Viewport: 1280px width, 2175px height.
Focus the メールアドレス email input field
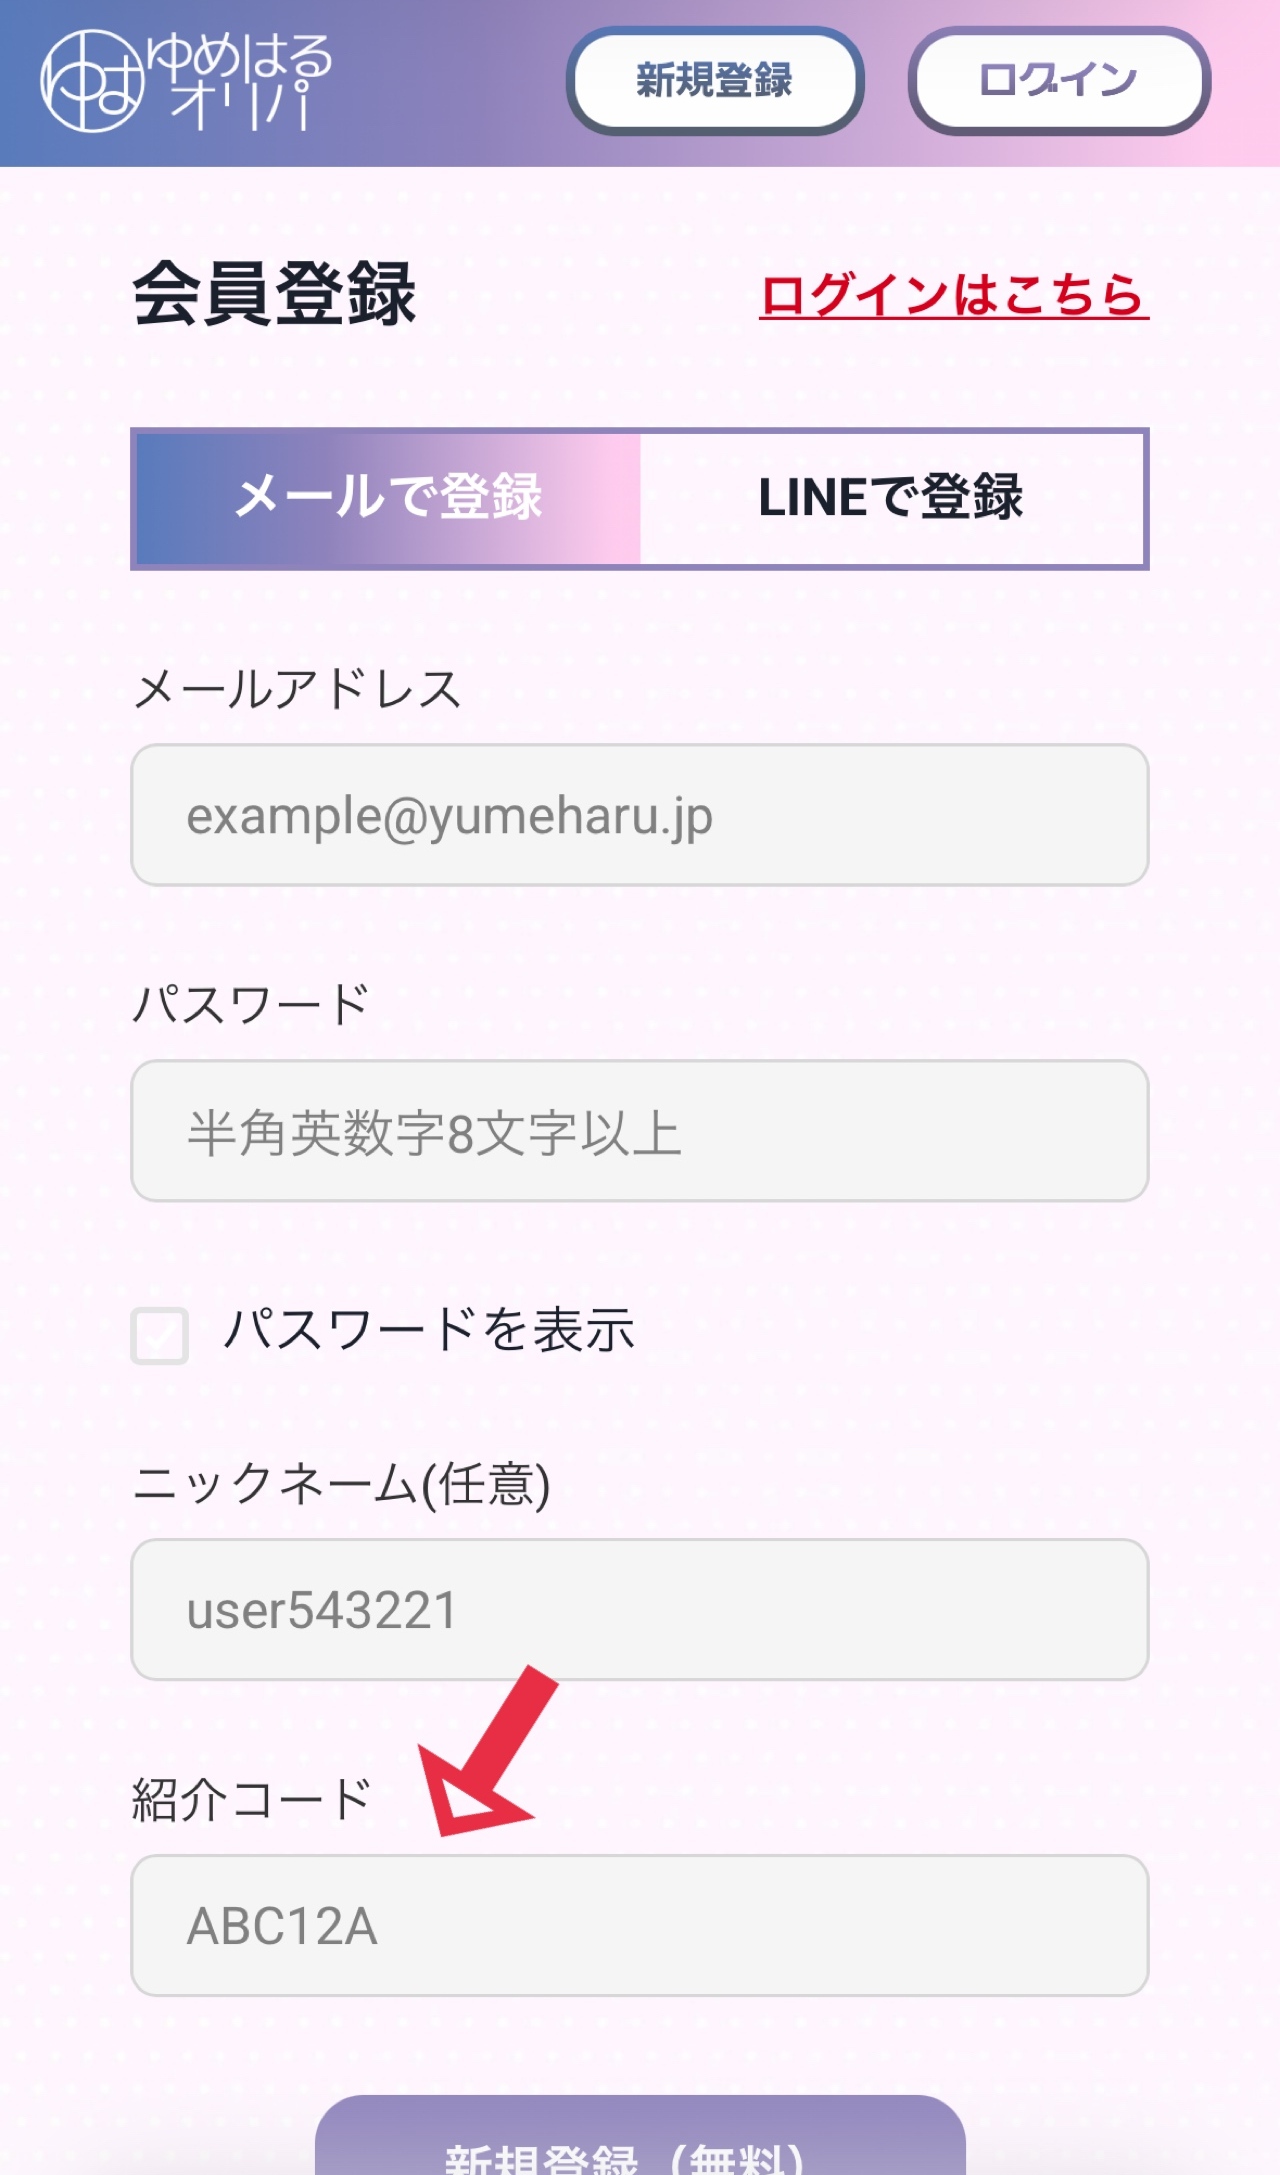tap(639, 815)
